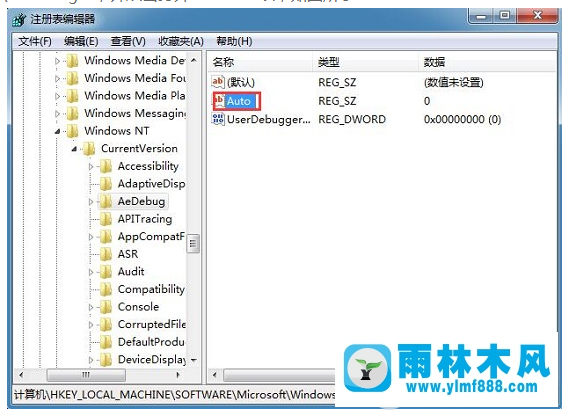Click the DeviceDisplay folder icon
The image size is (563, 412).
pos(106,360)
